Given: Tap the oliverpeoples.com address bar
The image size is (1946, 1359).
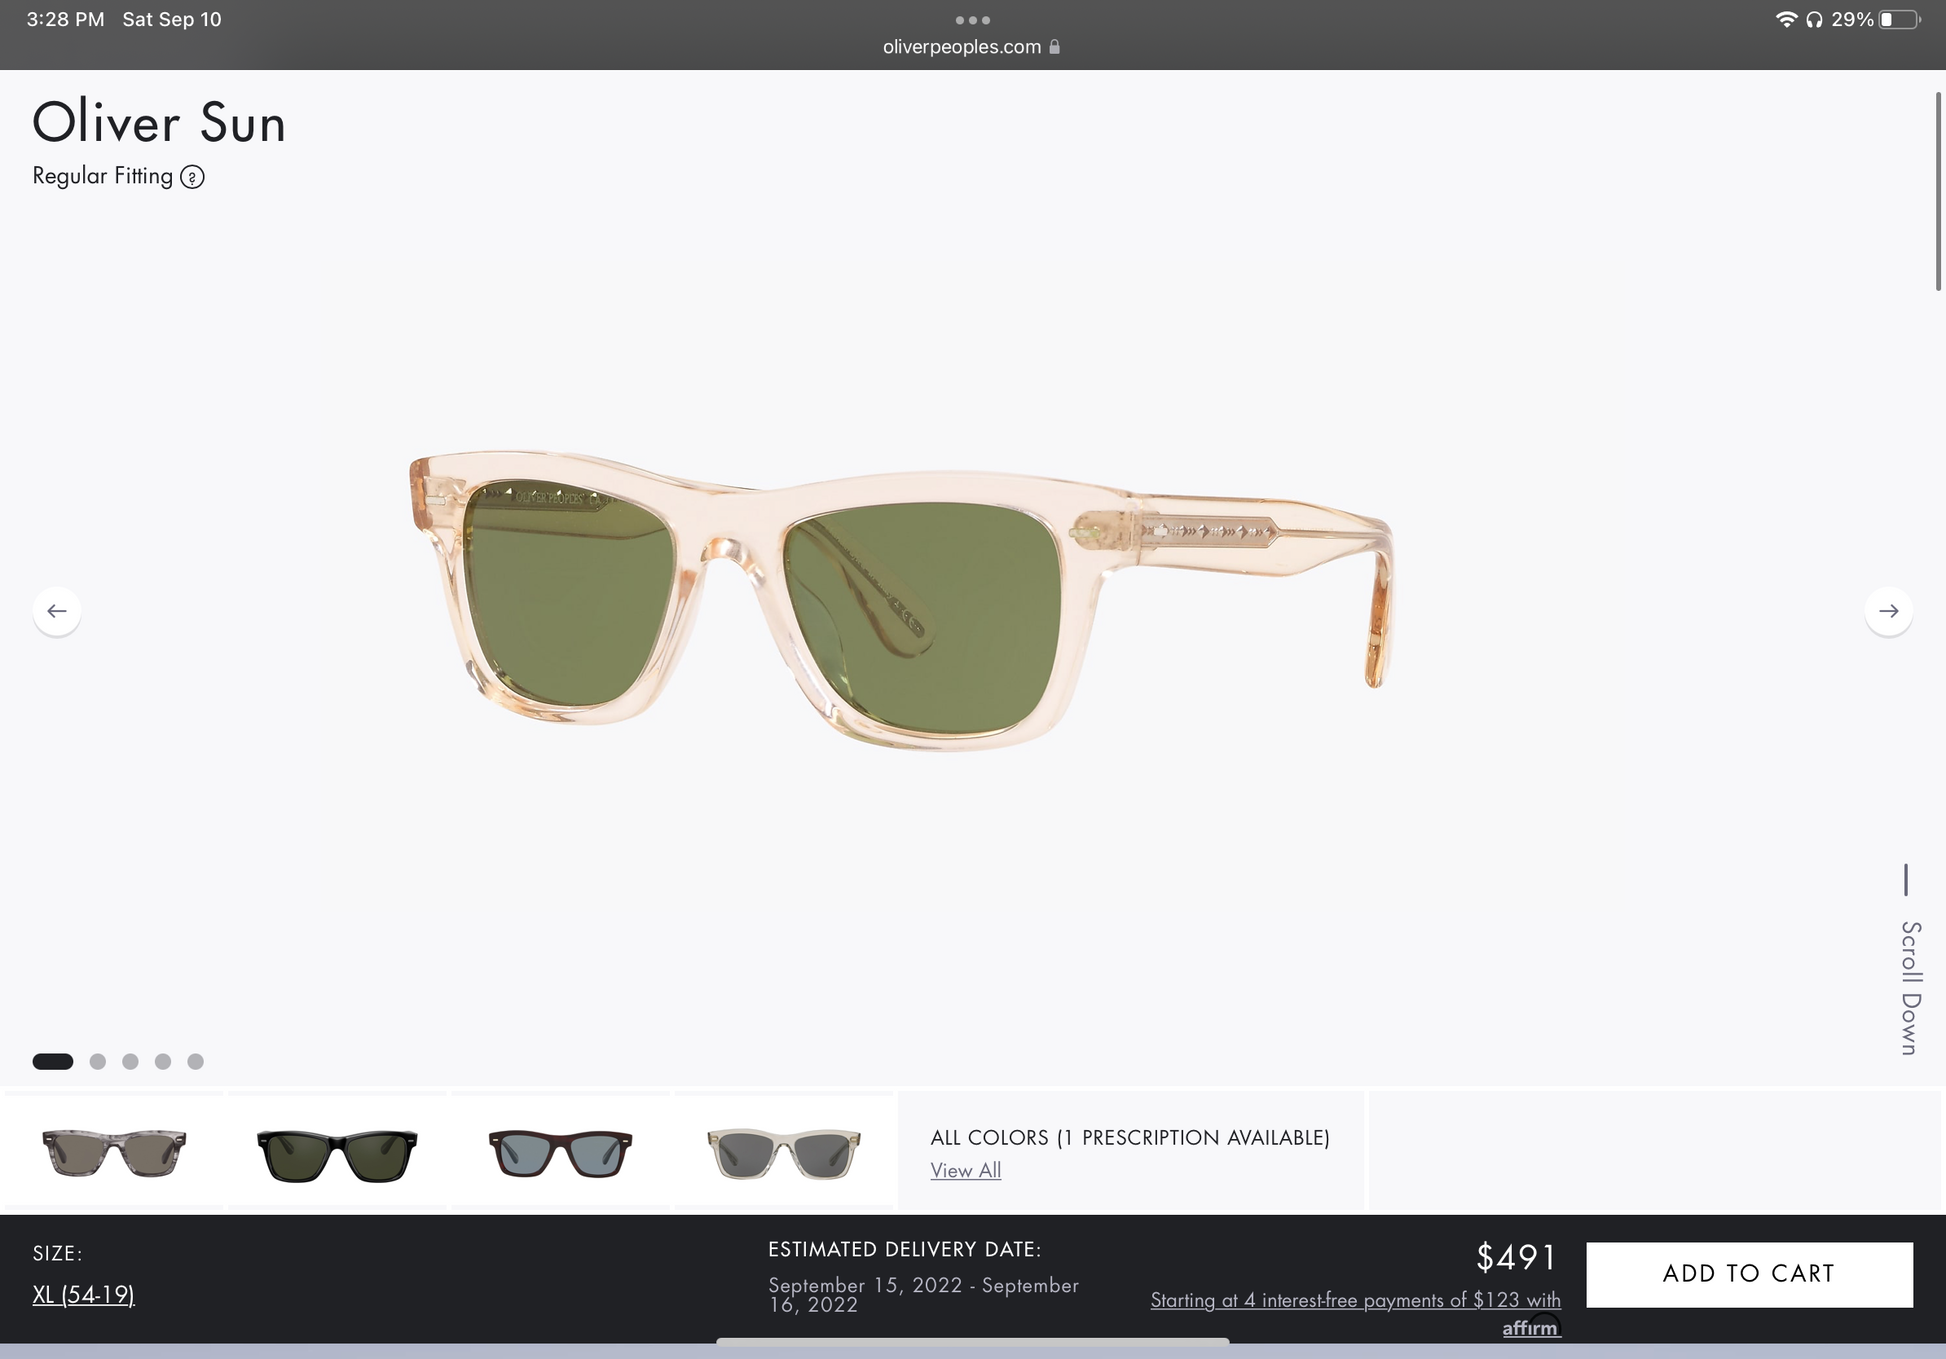Looking at the screenshot, I should (x=962, y=47).
